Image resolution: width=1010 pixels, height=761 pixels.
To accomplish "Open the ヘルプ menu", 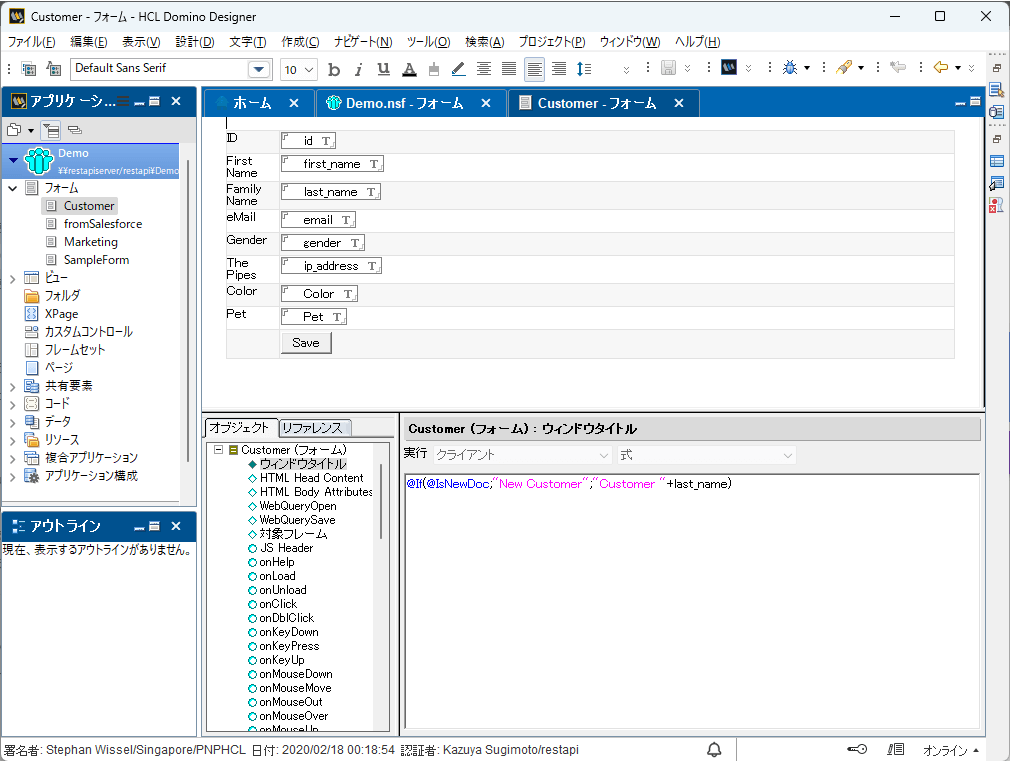I will (x=698, y=42).
